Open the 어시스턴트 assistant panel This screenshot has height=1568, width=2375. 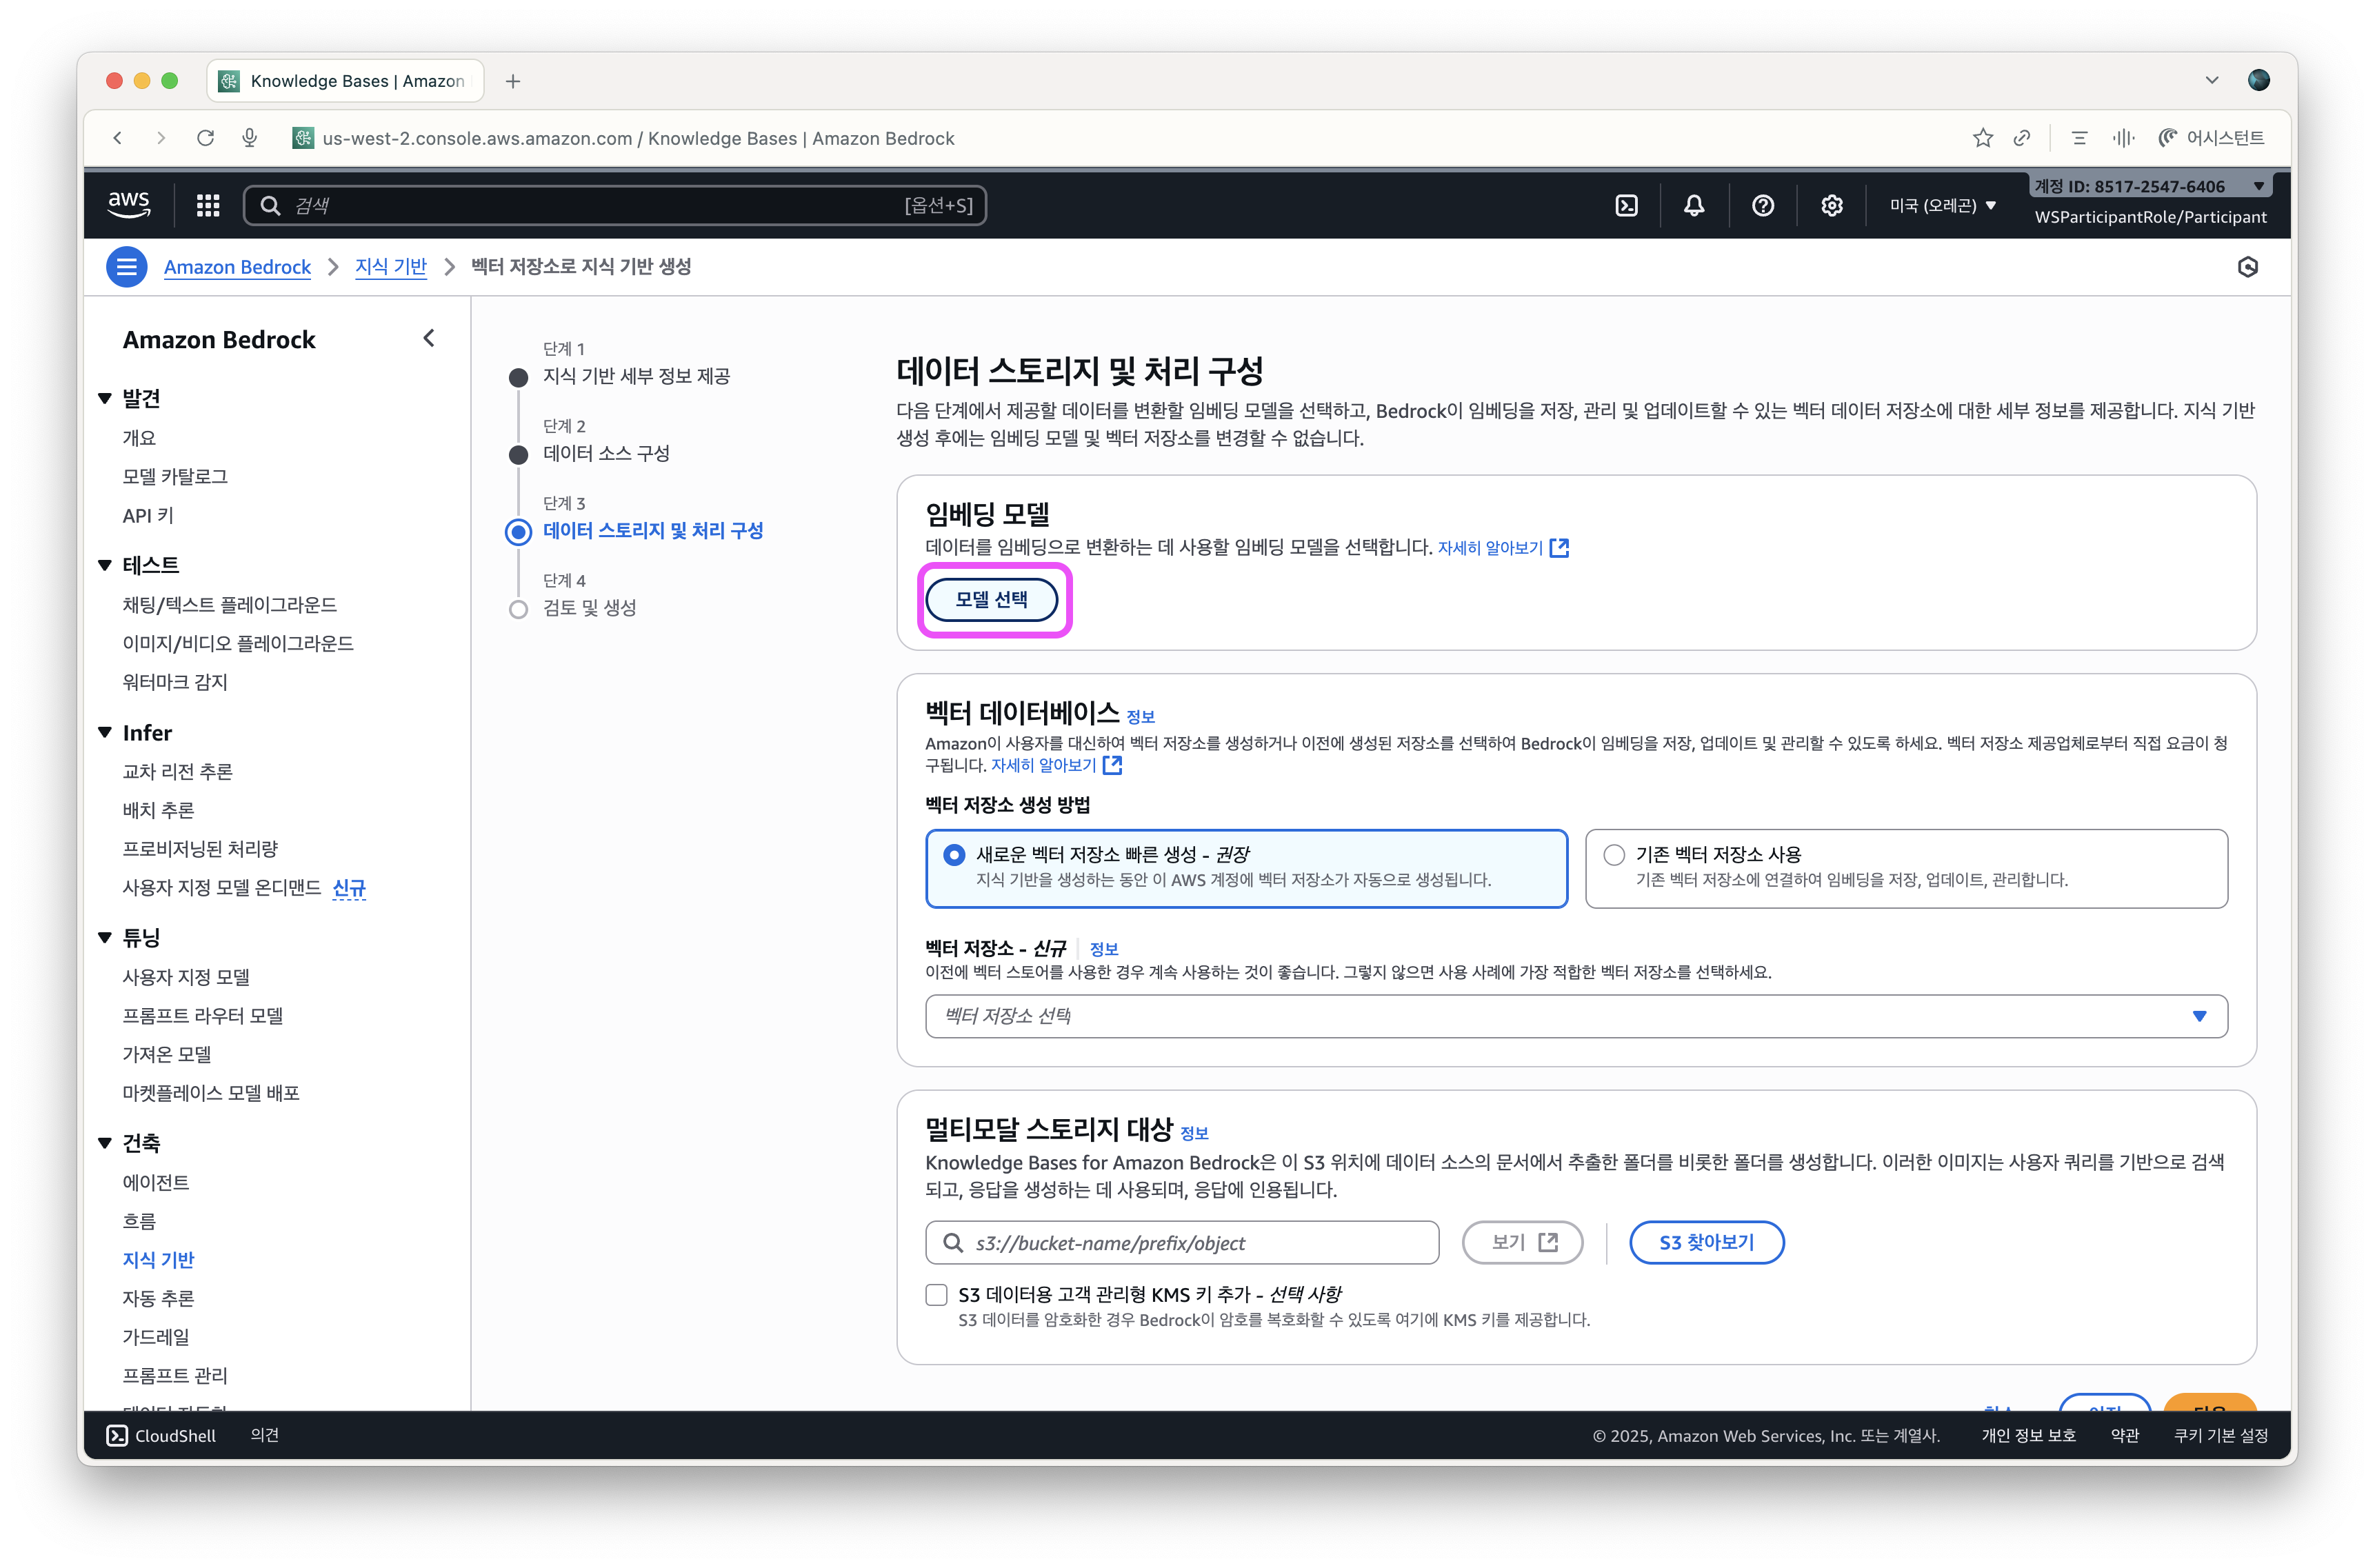[2211, 138]
